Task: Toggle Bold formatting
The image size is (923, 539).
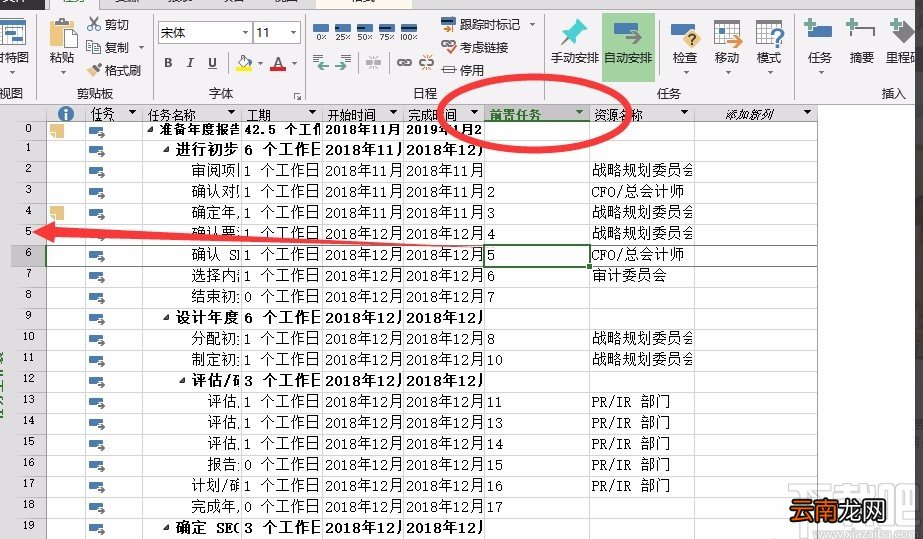Action: [168, 62]
